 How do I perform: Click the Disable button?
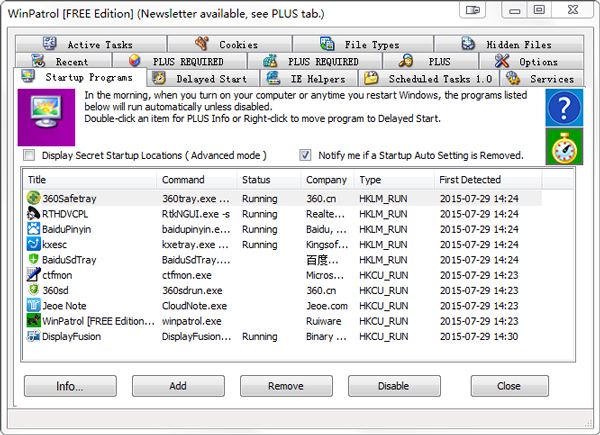[x=394, y=386]
